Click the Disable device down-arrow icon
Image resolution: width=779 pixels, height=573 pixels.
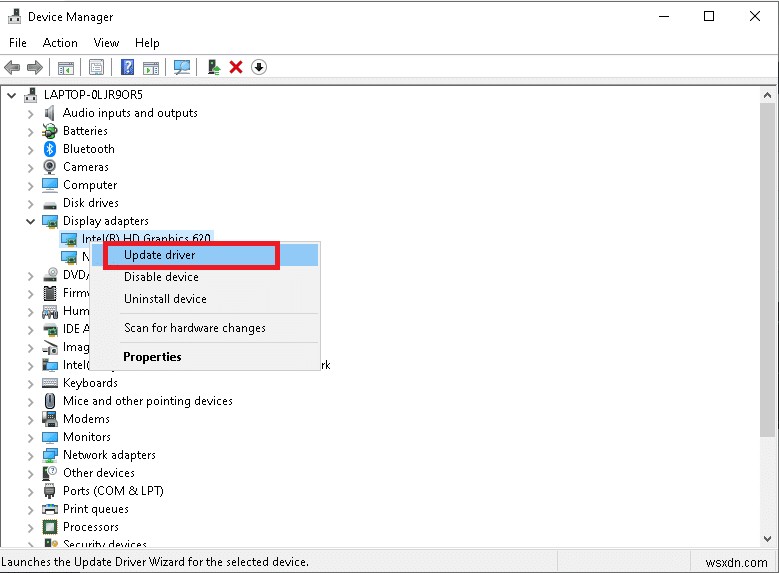pos(259,67)
